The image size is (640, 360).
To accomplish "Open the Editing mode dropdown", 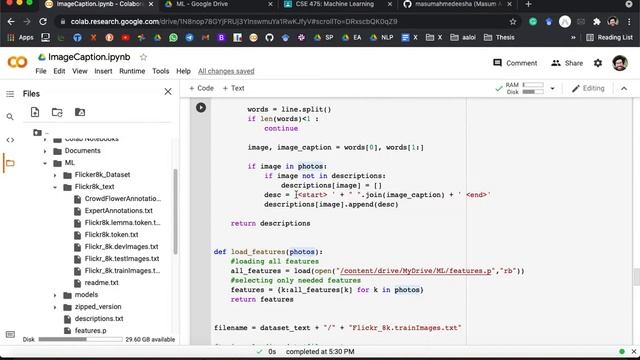I will click(x=588, y=88).
